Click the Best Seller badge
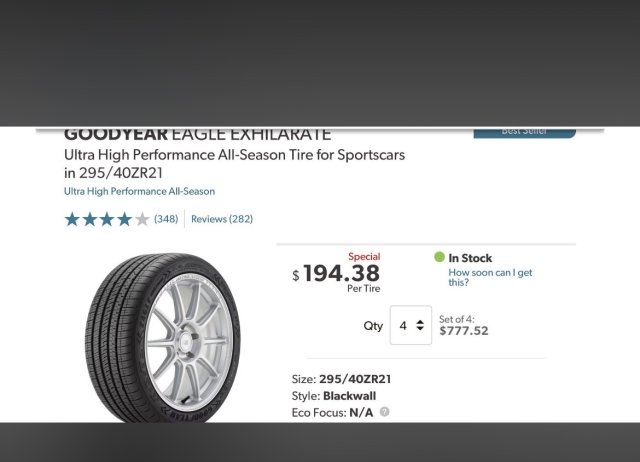 [x=524, y=131]
